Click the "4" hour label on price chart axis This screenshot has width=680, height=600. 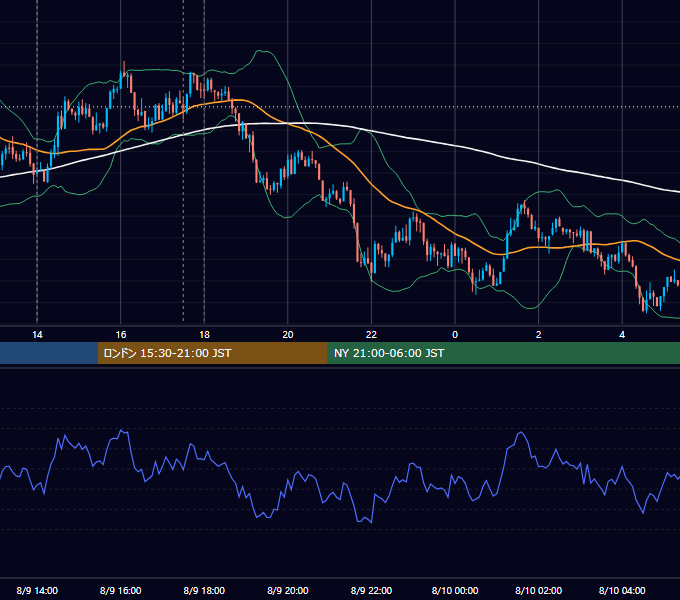(x=622, y=335)
